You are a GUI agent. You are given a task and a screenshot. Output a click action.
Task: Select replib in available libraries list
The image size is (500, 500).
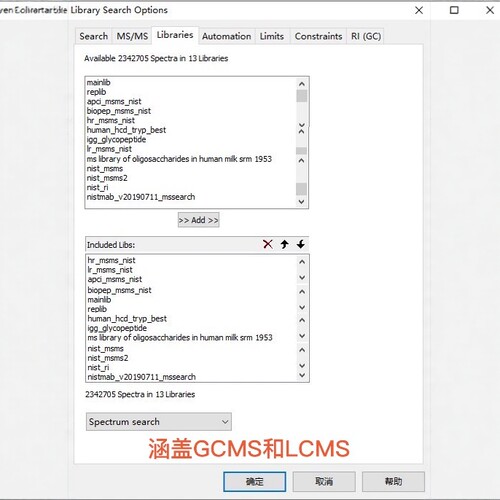coord(96,92)
